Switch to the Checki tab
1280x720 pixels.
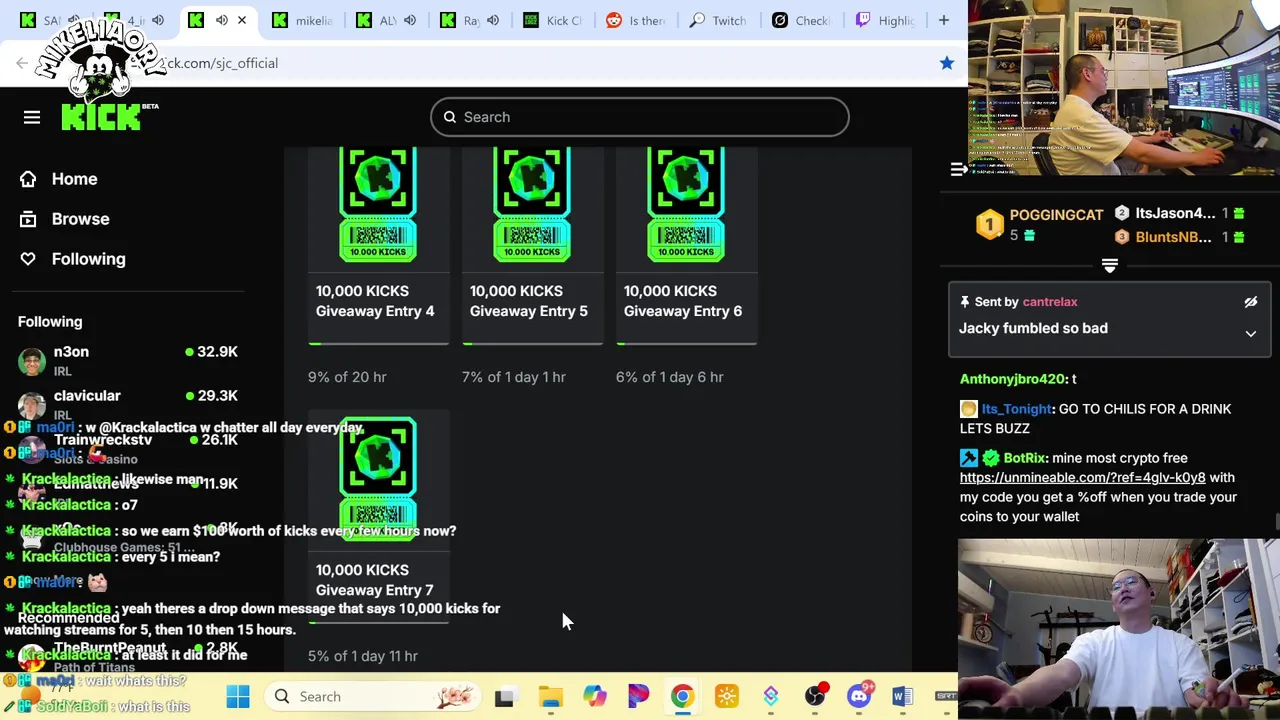[803, 20]
